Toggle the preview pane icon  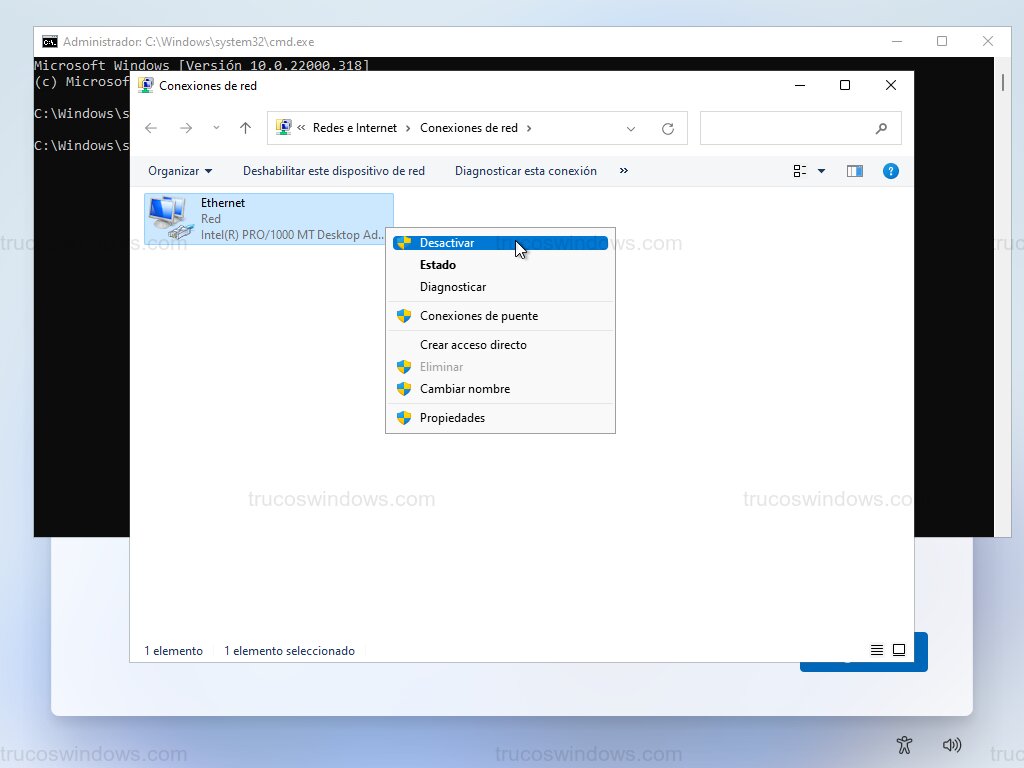click(x=854, y=171)
